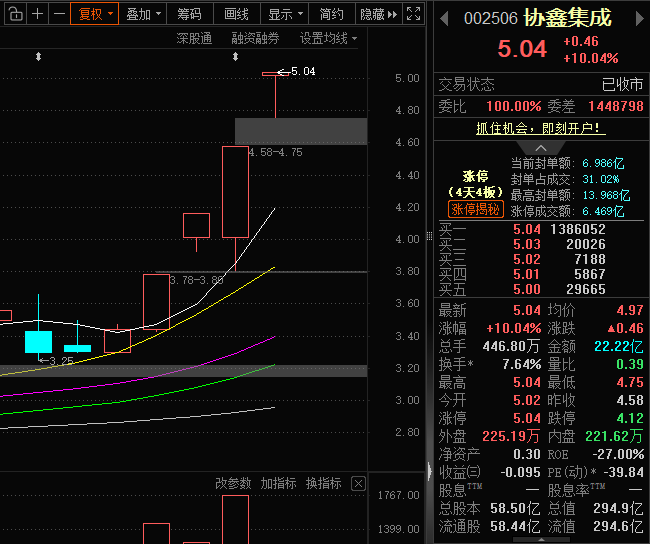Go to previous stock with left arrow
The width and height of the screenshot is (650, 544).
coord(444,19)
